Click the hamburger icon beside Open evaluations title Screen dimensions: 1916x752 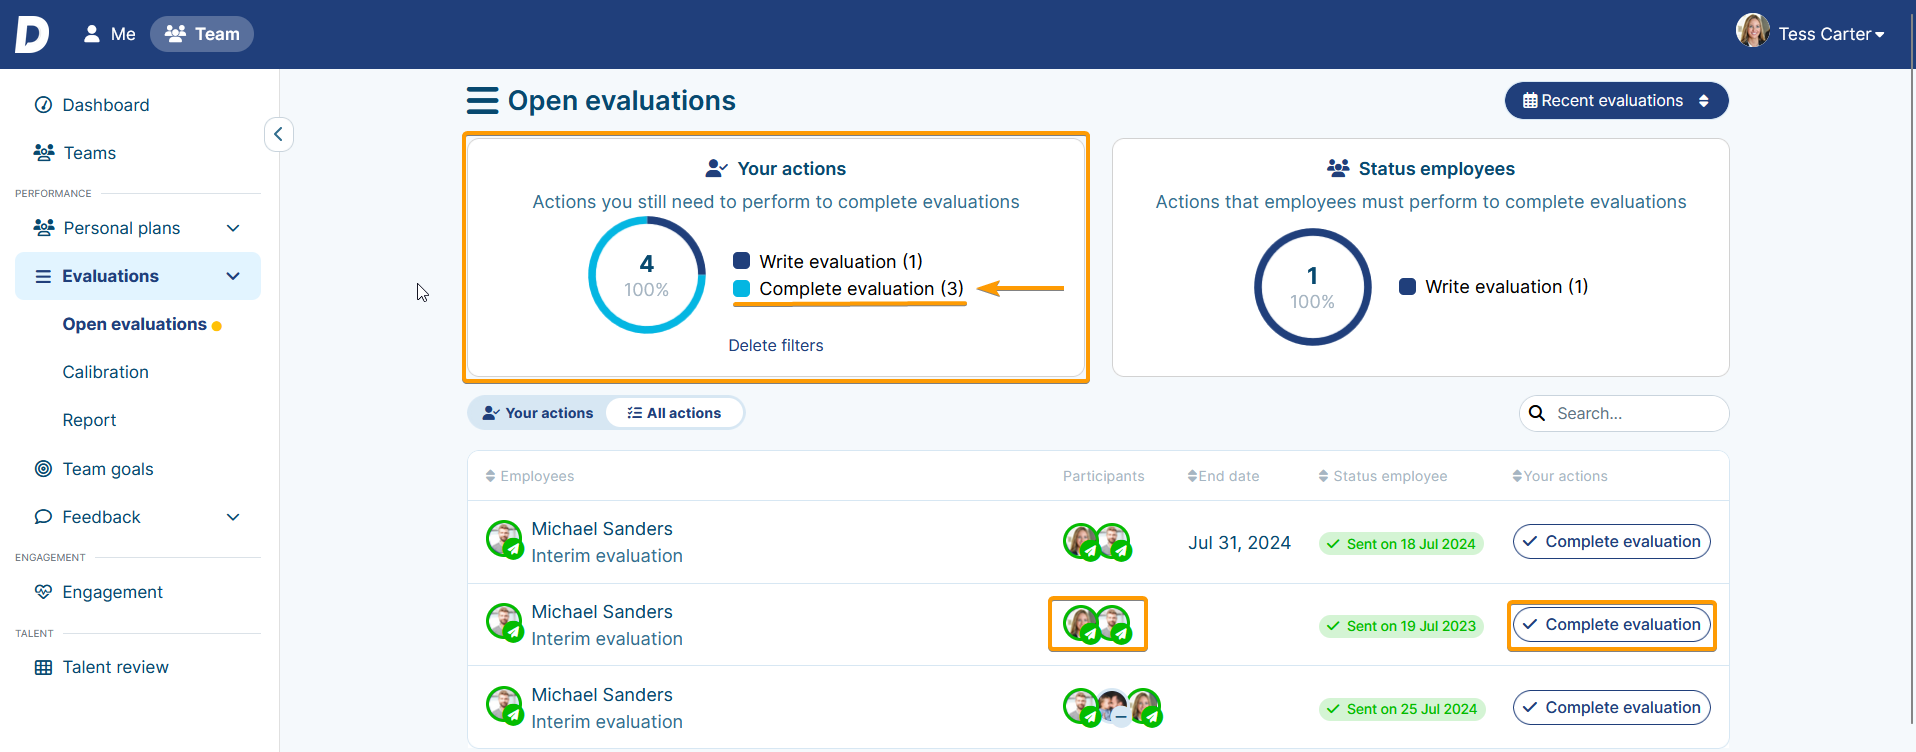coord(483,101)
